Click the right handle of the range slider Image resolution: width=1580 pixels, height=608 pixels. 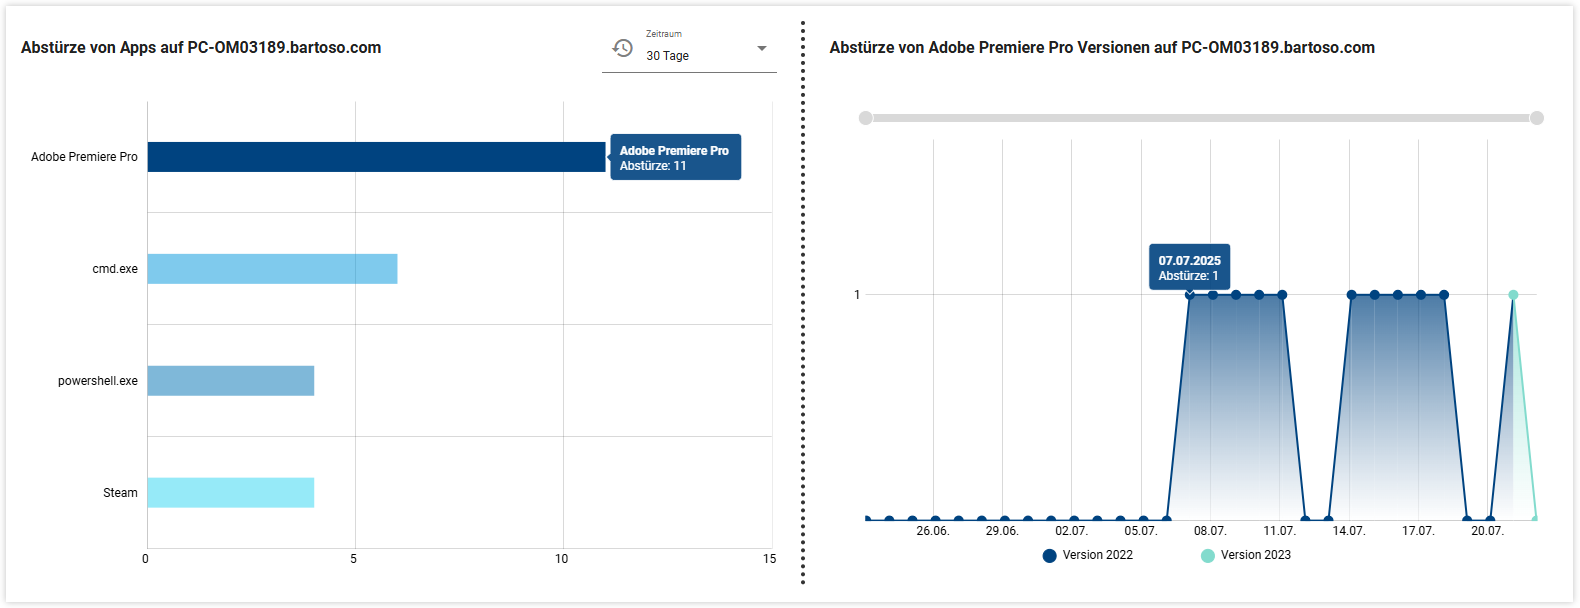[x=1537, y=118]
